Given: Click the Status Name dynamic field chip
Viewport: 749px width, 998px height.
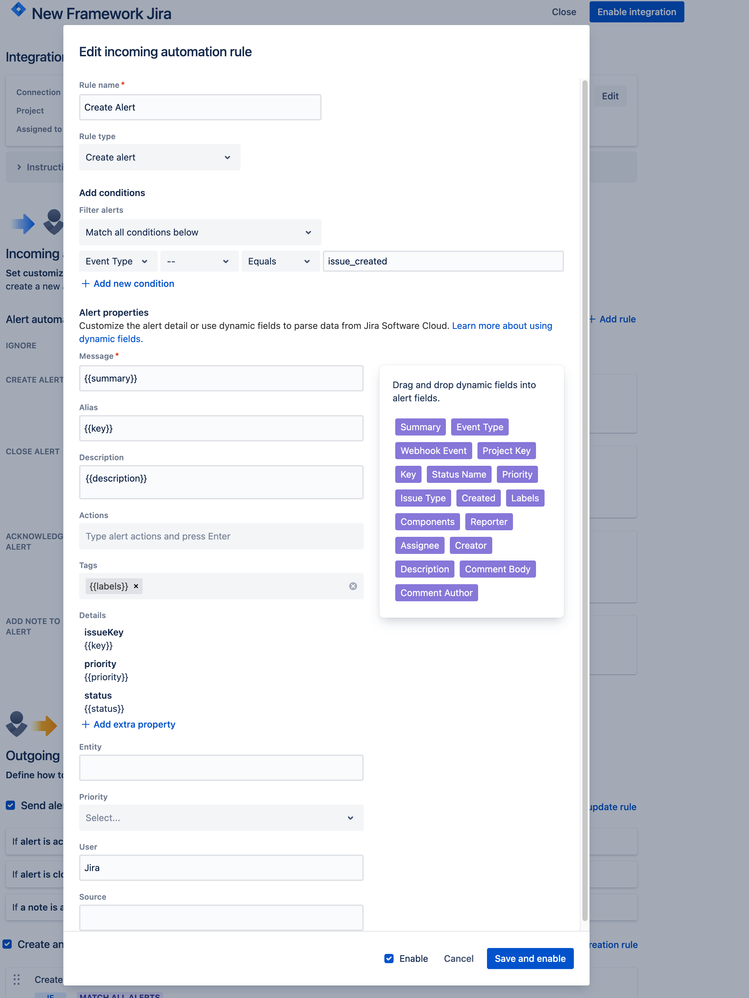Looking at the screenshot, I should point(459,474).
